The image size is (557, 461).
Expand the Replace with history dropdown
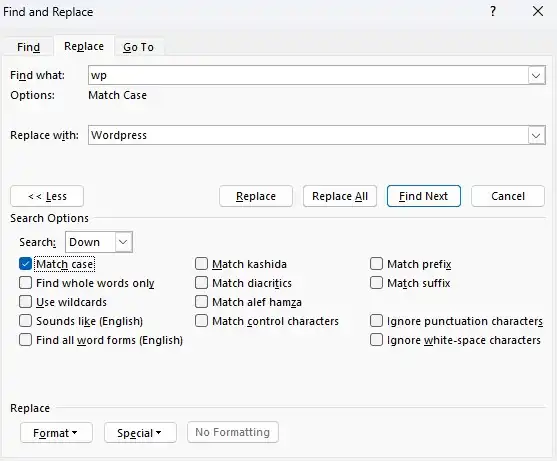pos(536,135)
